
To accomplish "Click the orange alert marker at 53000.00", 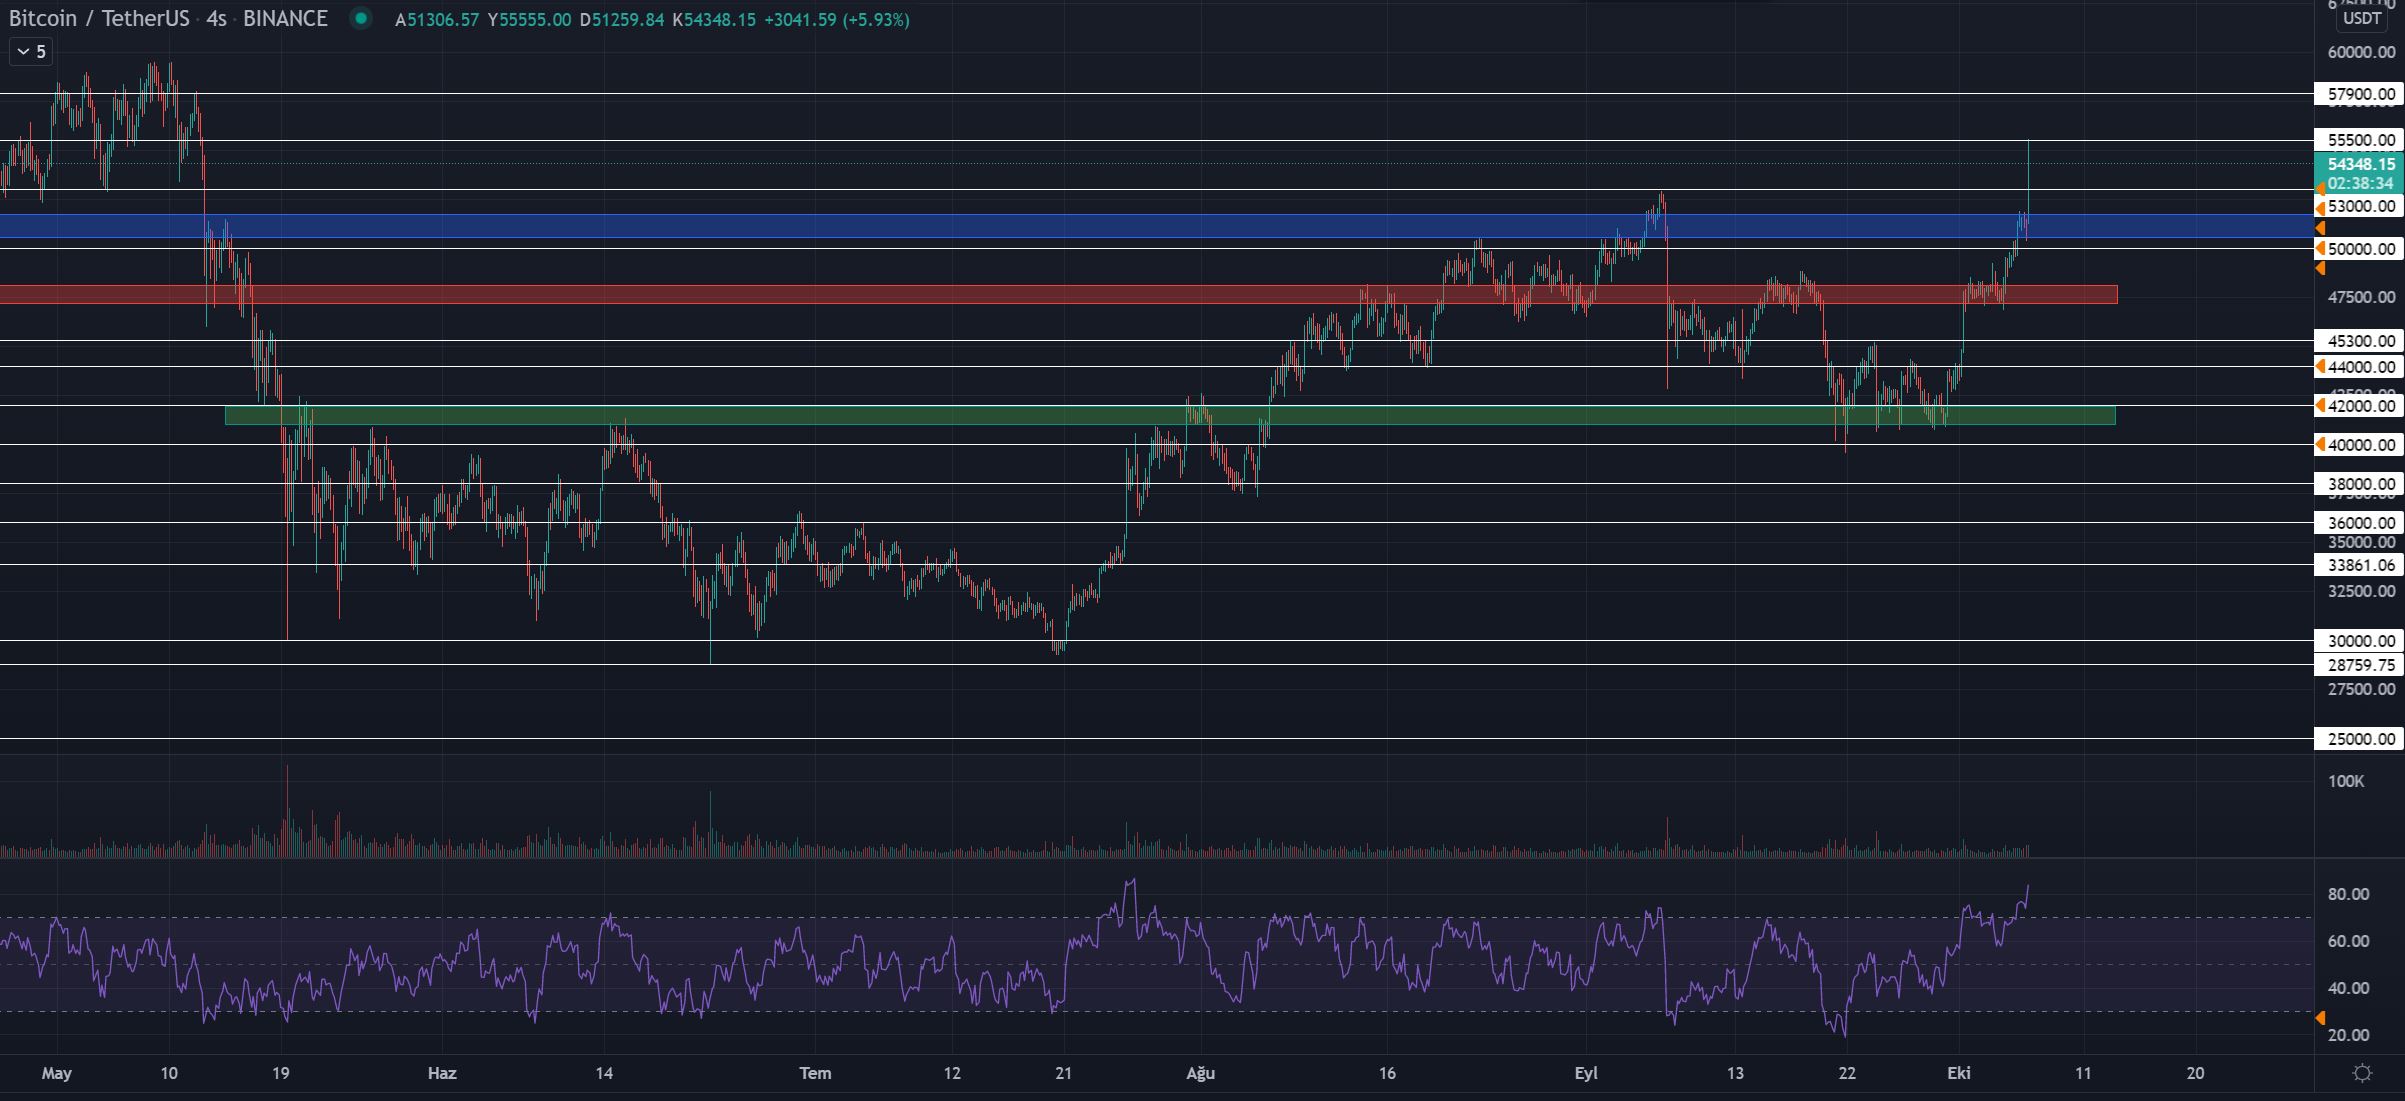I will click(x=2320, y=207).
